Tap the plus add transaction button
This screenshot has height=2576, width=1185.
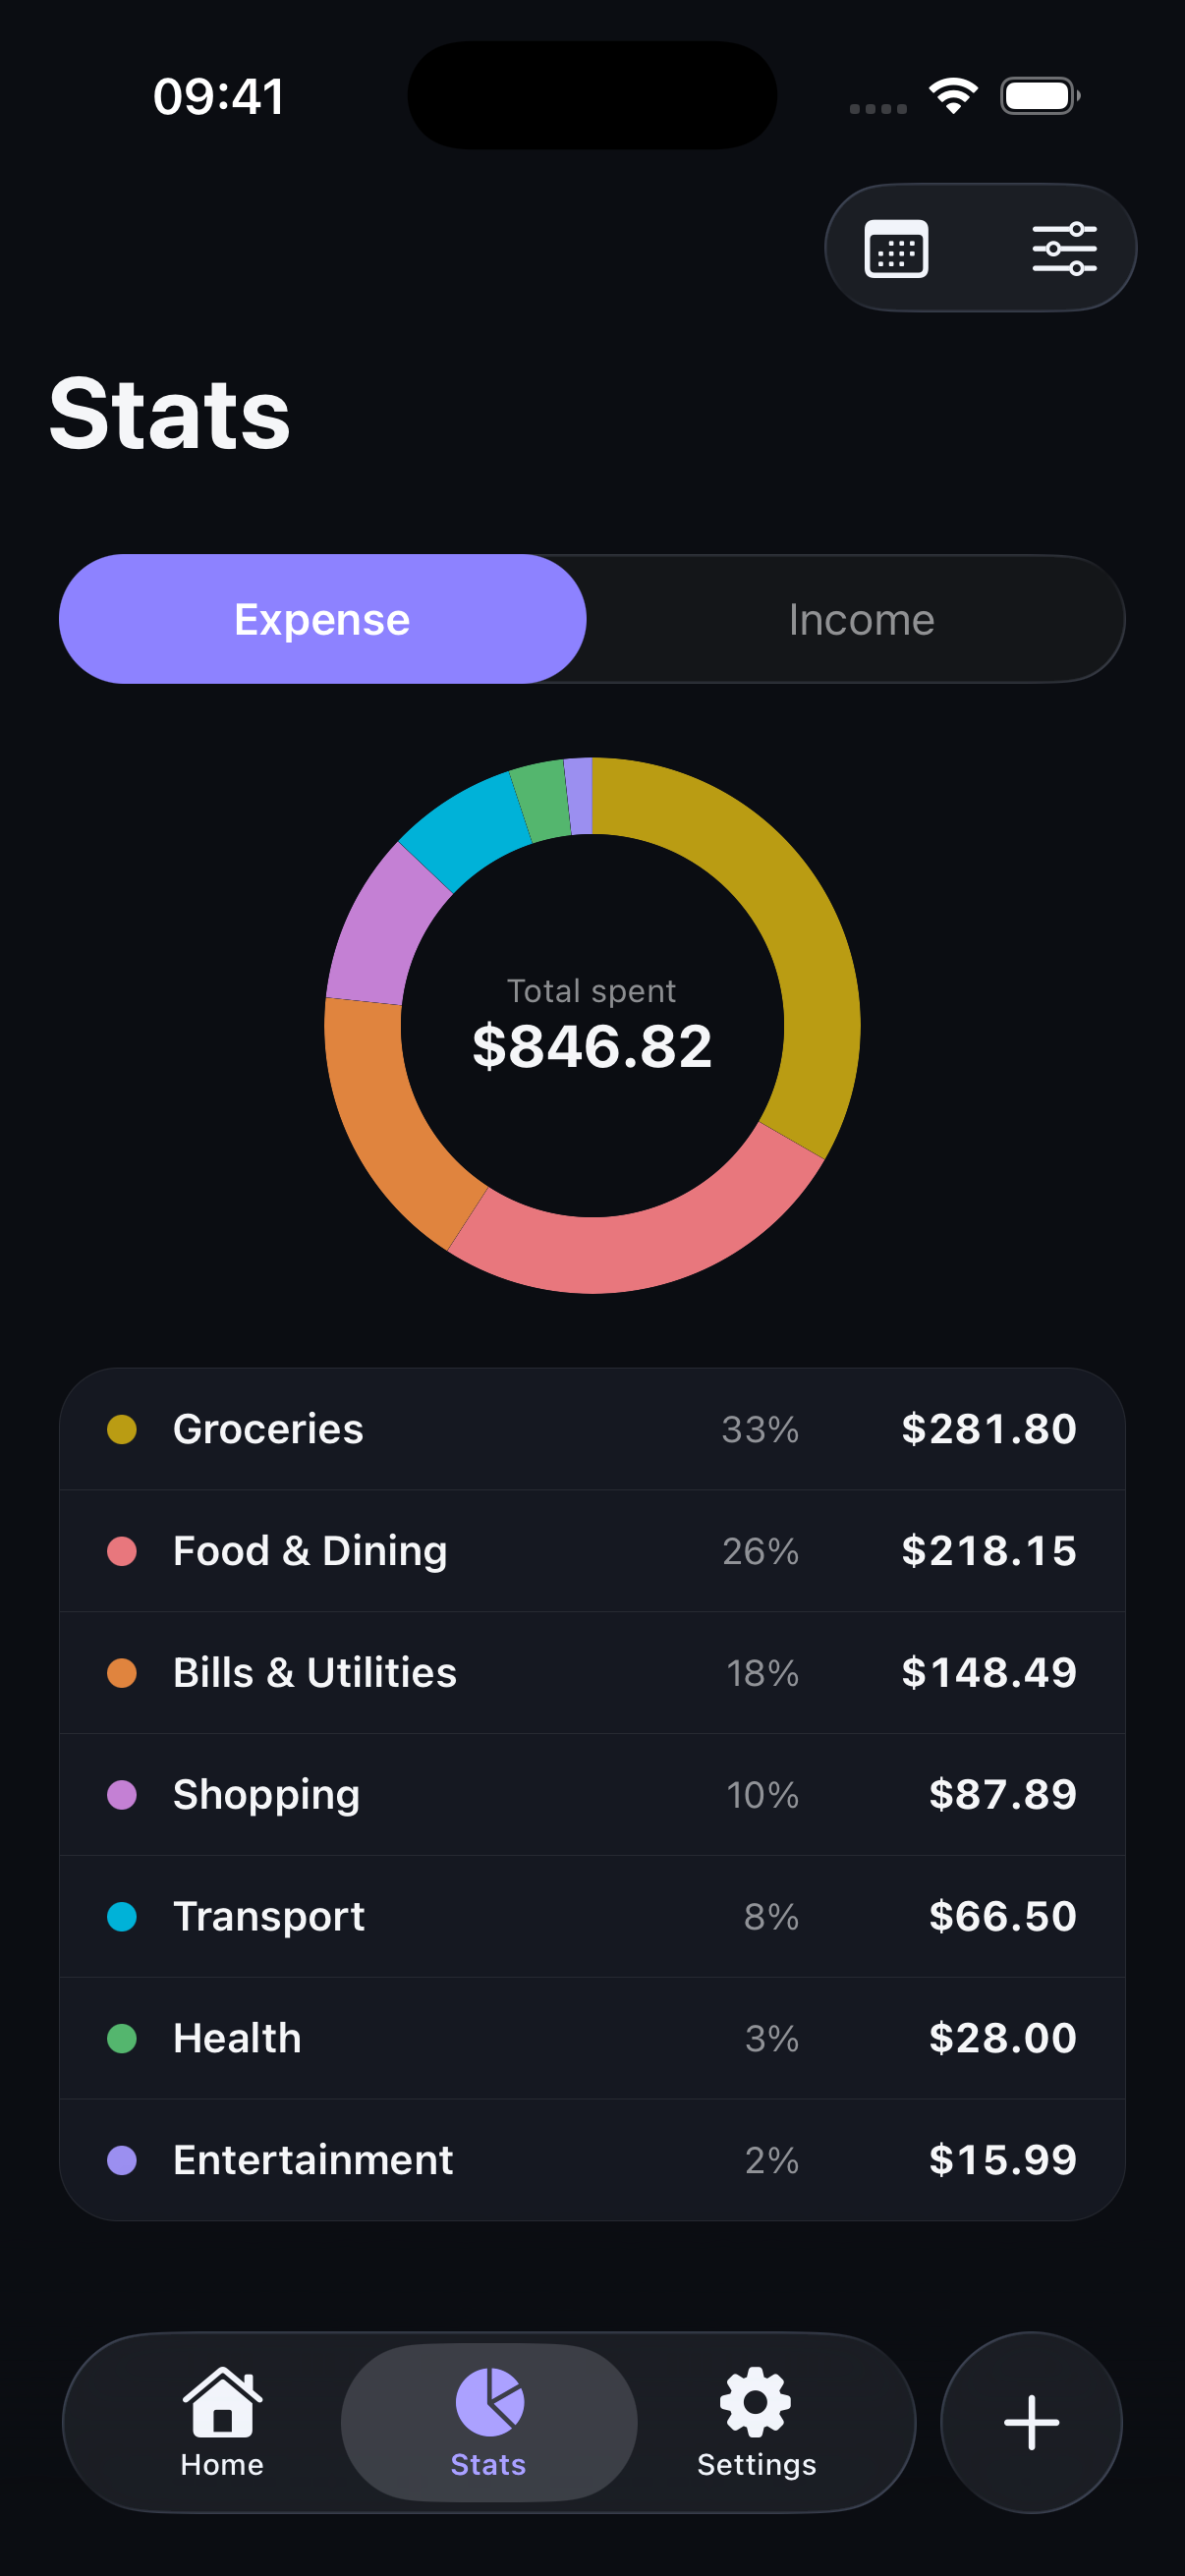[1031, 2422]
